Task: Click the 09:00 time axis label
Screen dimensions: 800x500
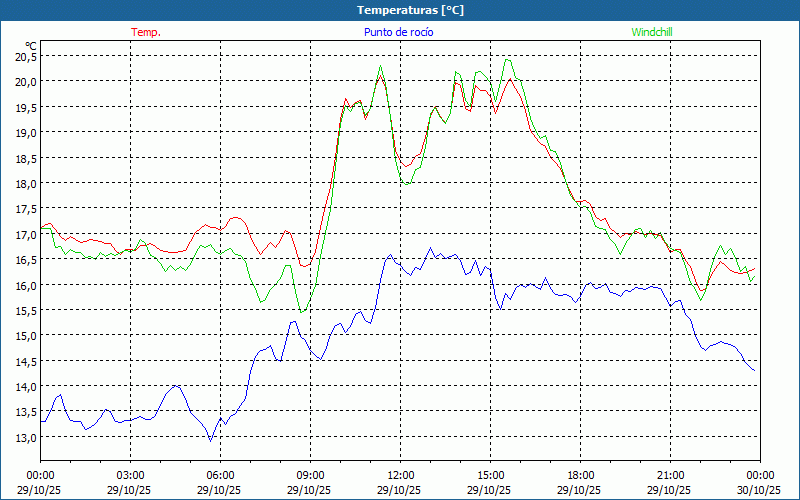Action: point(310,475)
